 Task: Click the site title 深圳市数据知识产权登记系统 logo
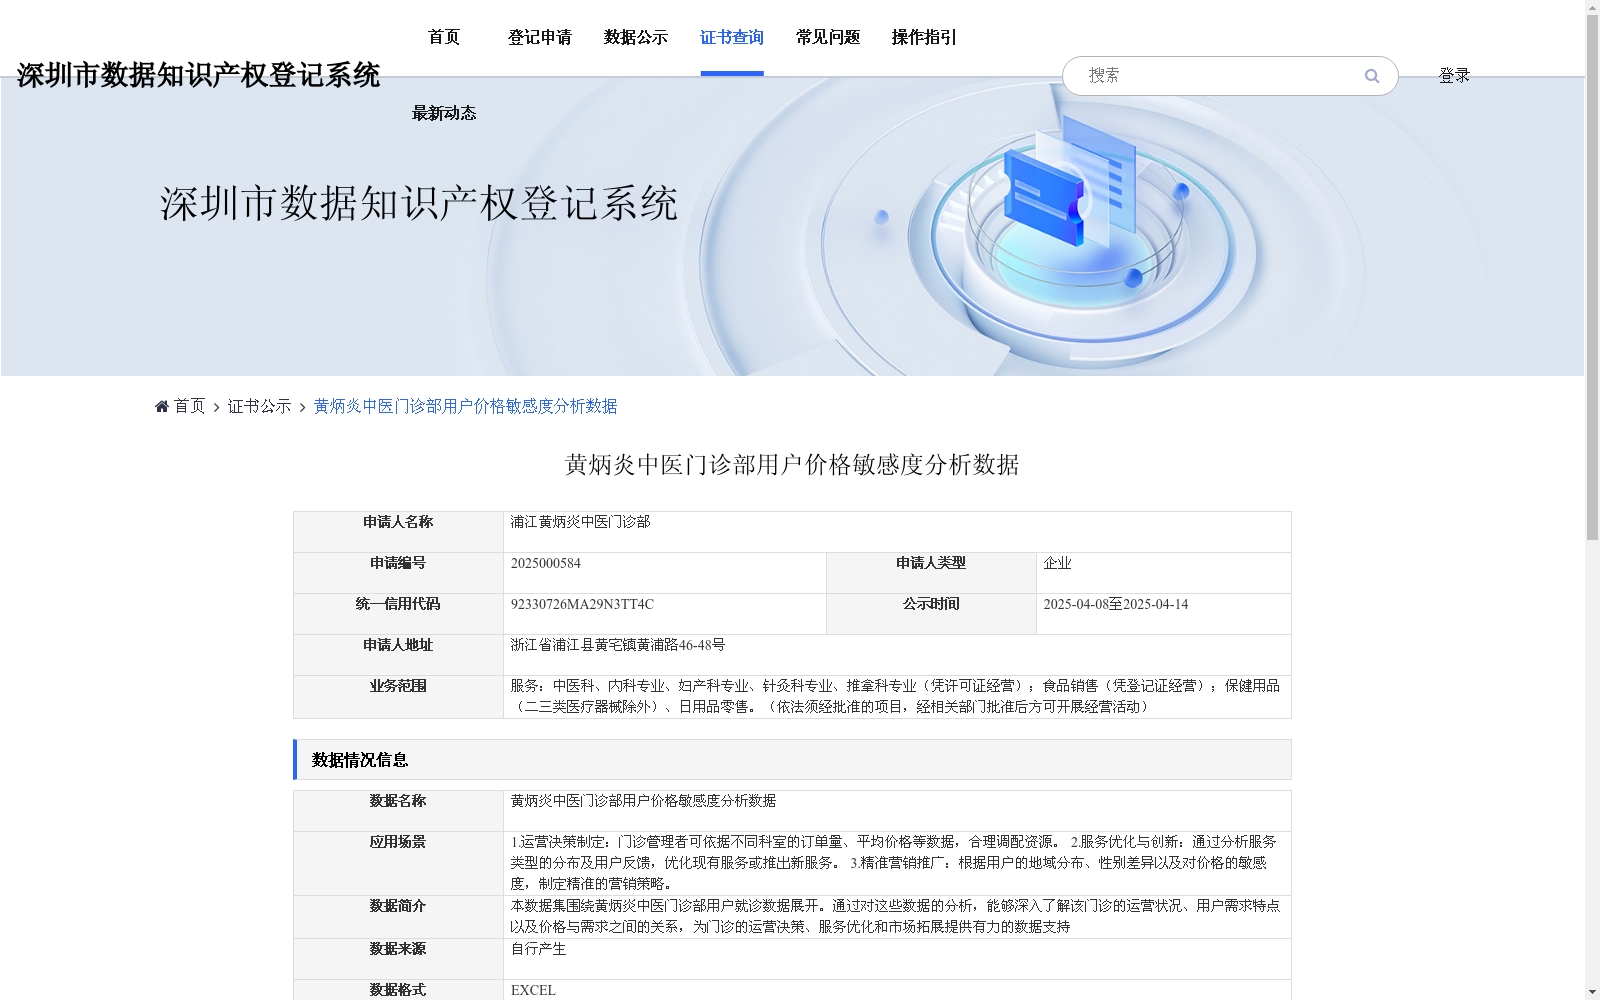198,75
